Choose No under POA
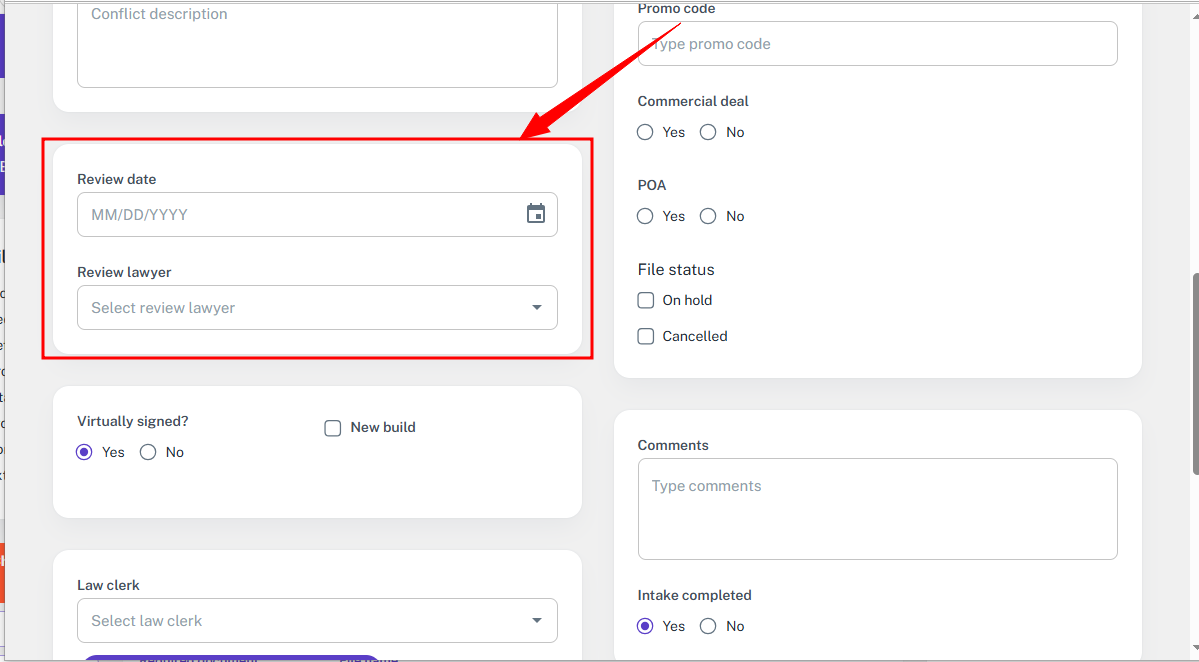This screenshot has width=1199, height=662. click(709, 216)
